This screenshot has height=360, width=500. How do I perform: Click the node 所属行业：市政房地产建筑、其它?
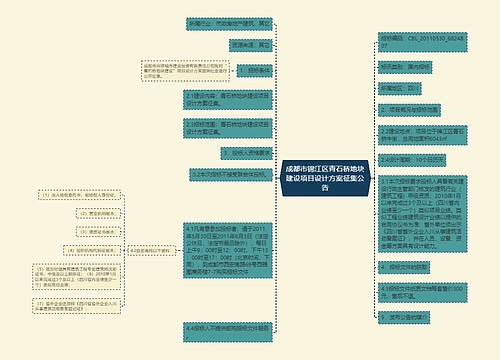pyautogui.click(x=229, y=24)
